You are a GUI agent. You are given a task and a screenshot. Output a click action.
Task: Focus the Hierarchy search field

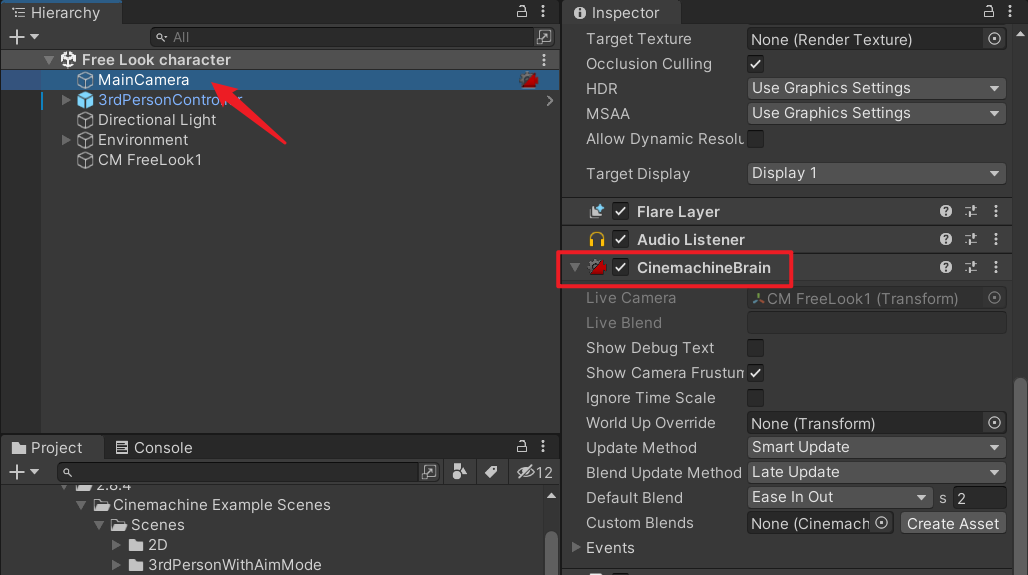pyautogui.click(x=341, y=37)
